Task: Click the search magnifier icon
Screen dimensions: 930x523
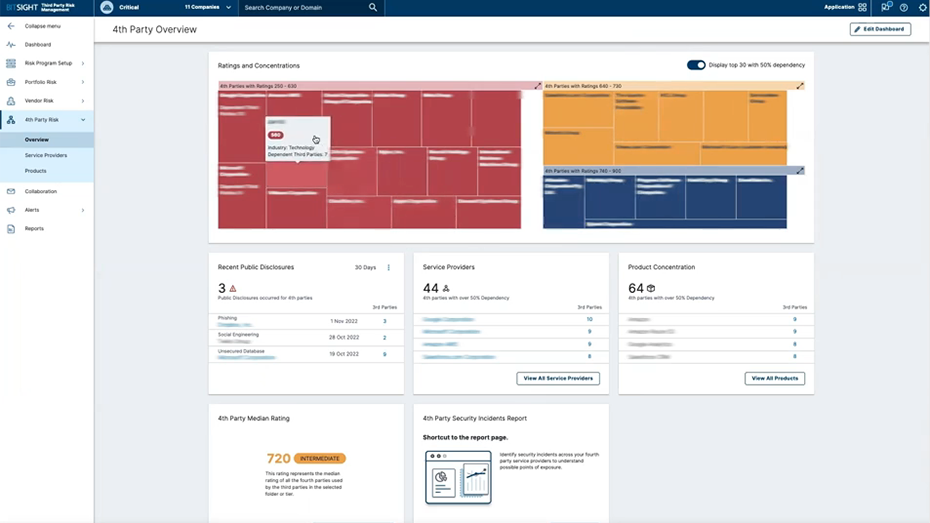Action: click(x=373, y=7)
